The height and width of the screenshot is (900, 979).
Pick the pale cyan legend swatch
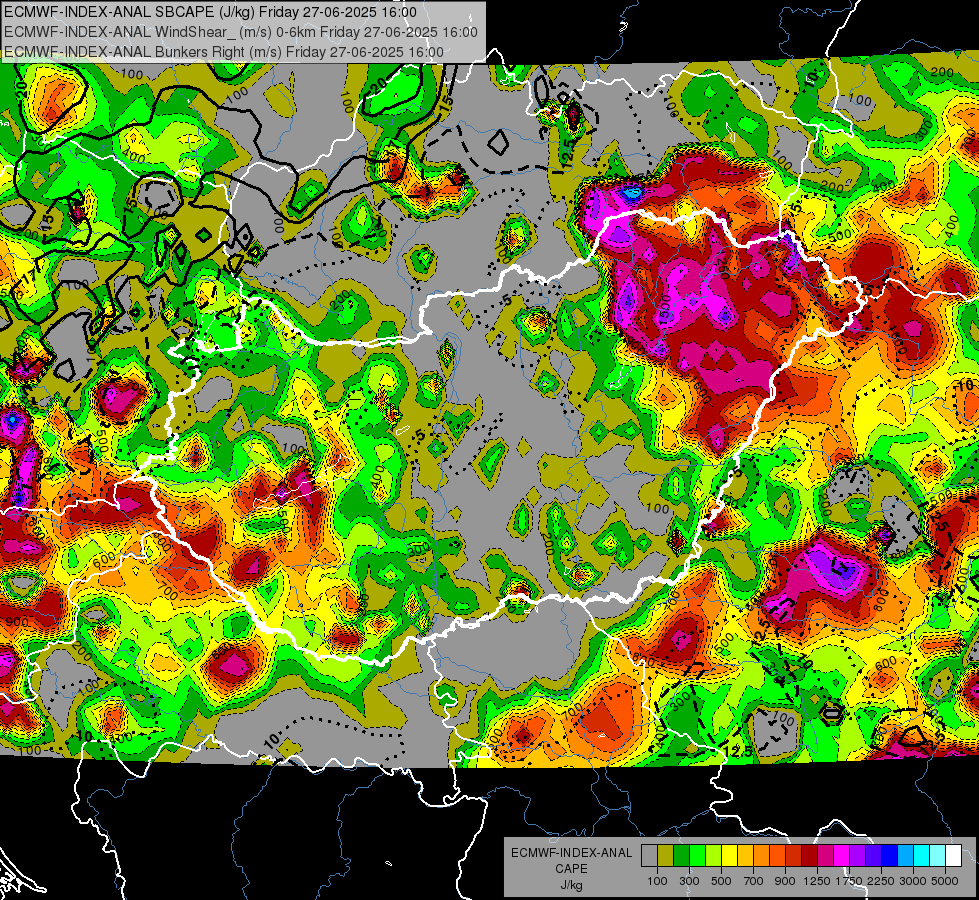(938, 856)
